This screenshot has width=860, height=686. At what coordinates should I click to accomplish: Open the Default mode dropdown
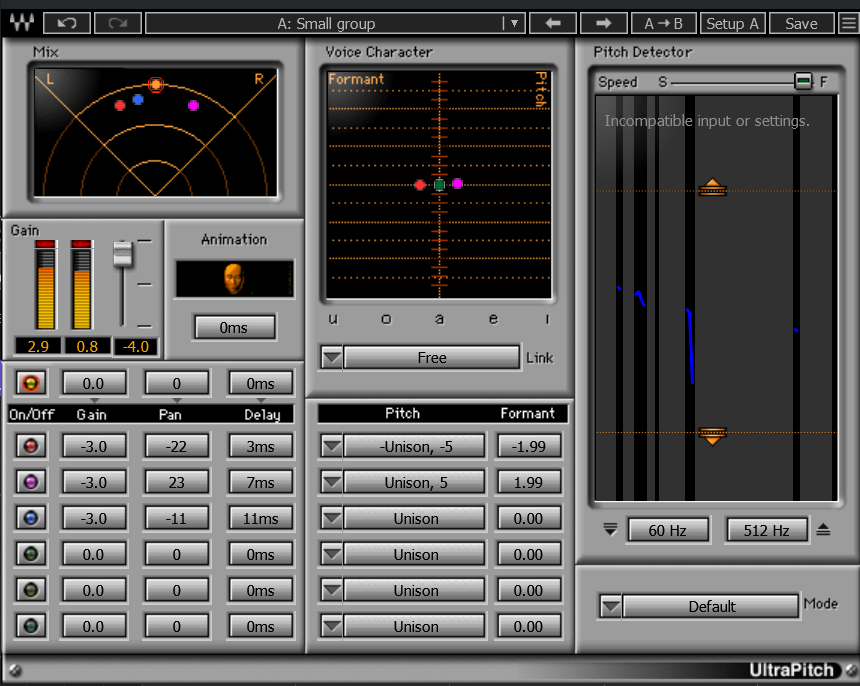point(610,606)
